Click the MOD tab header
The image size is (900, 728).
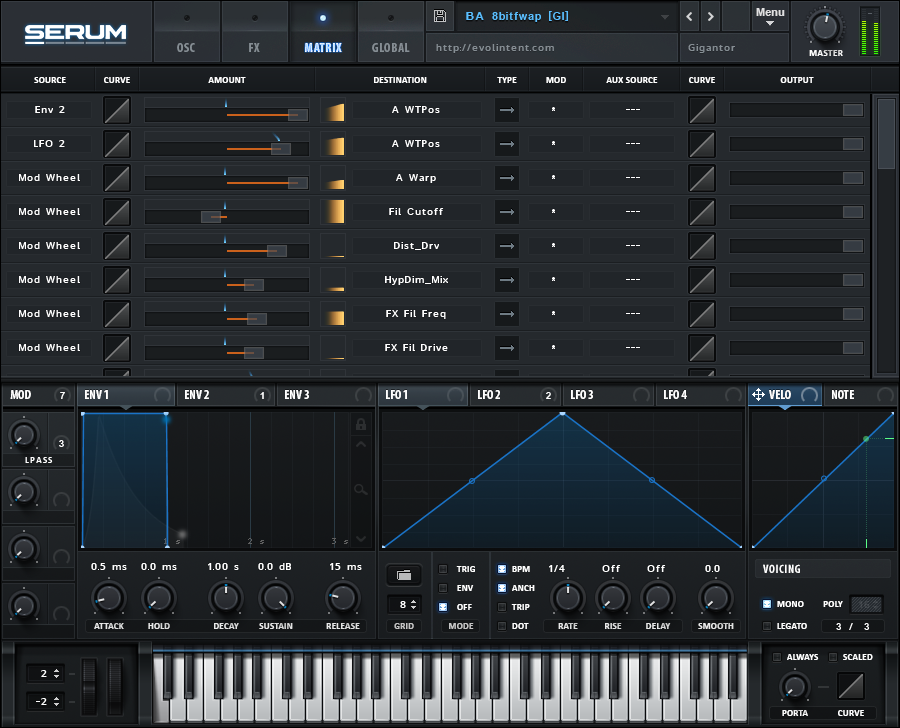click(x=38, y=395)
